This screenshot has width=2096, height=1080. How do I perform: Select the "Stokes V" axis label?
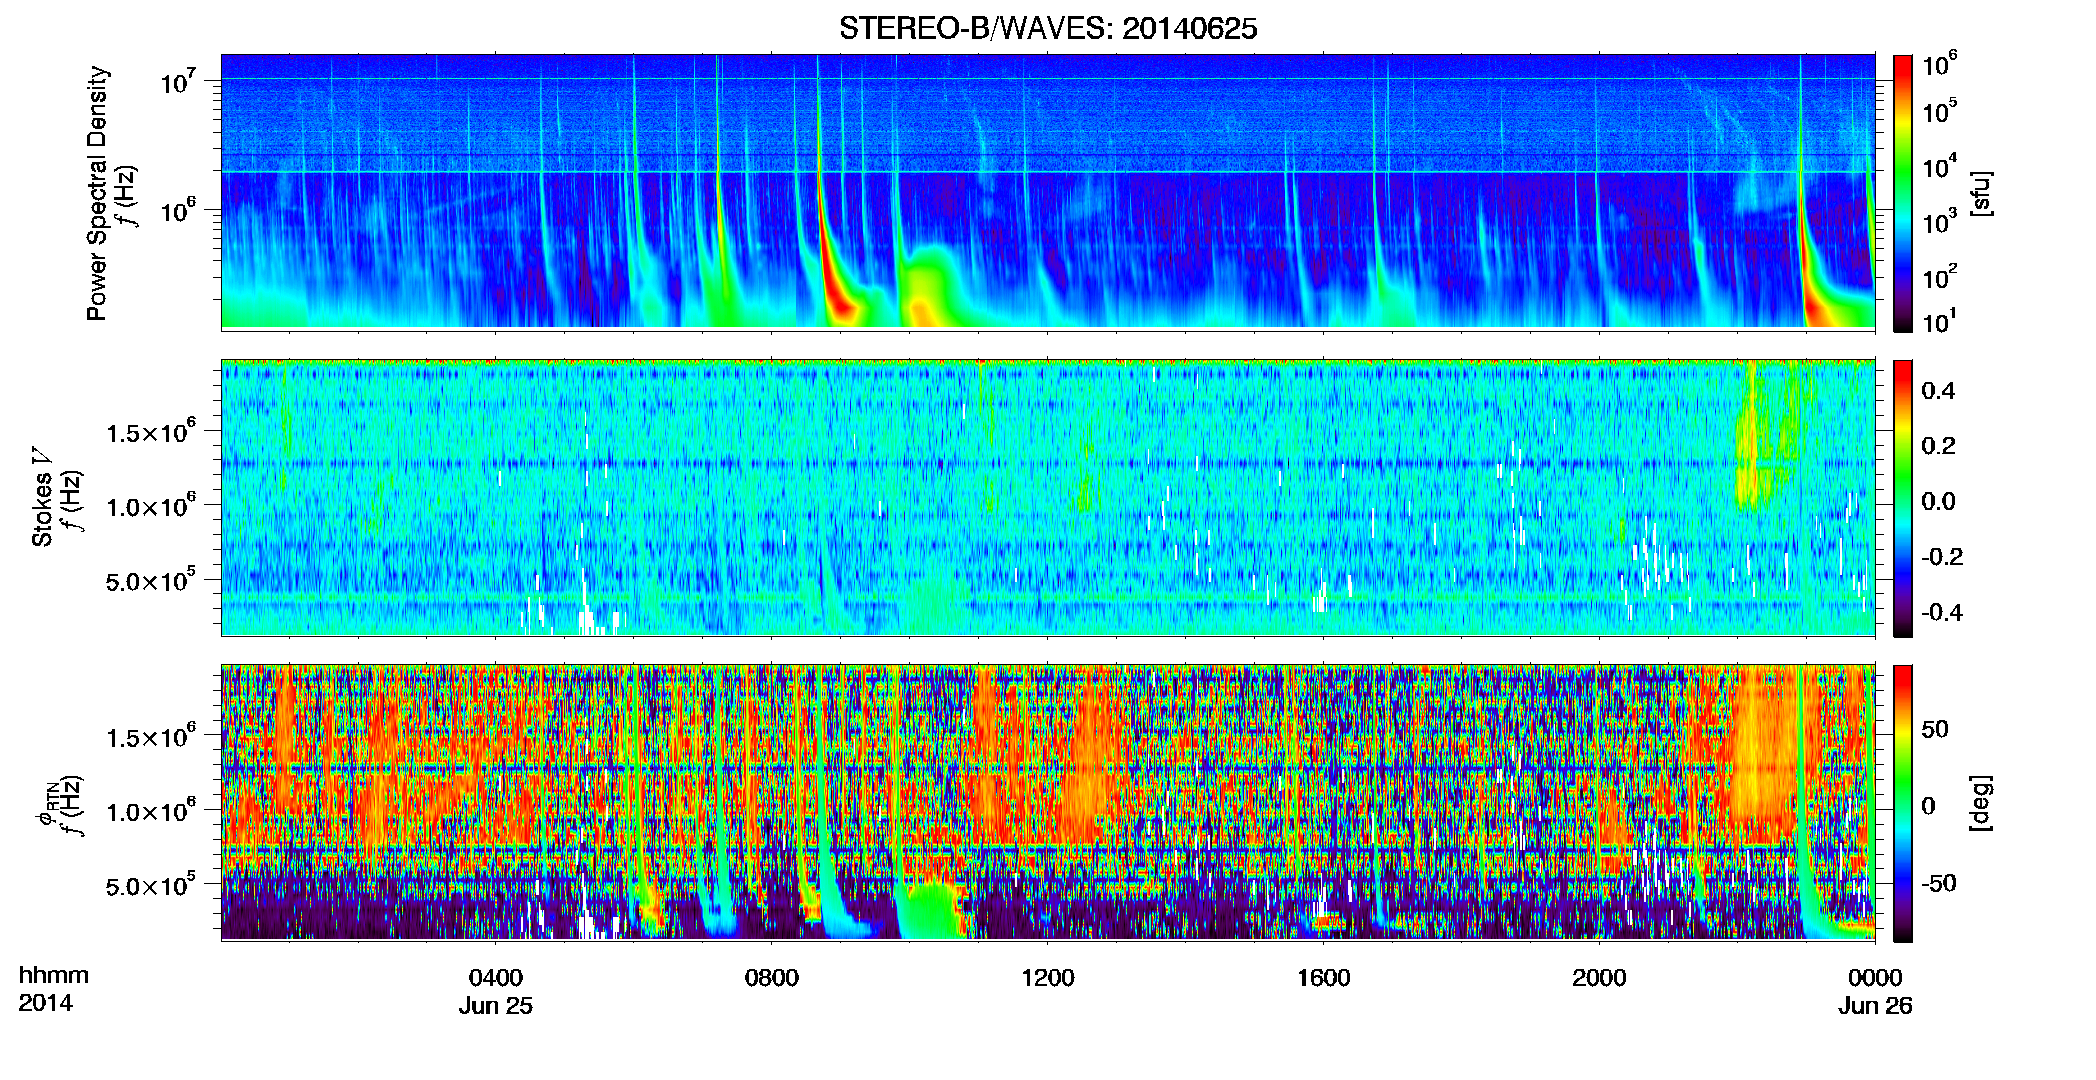coord(42,497)
